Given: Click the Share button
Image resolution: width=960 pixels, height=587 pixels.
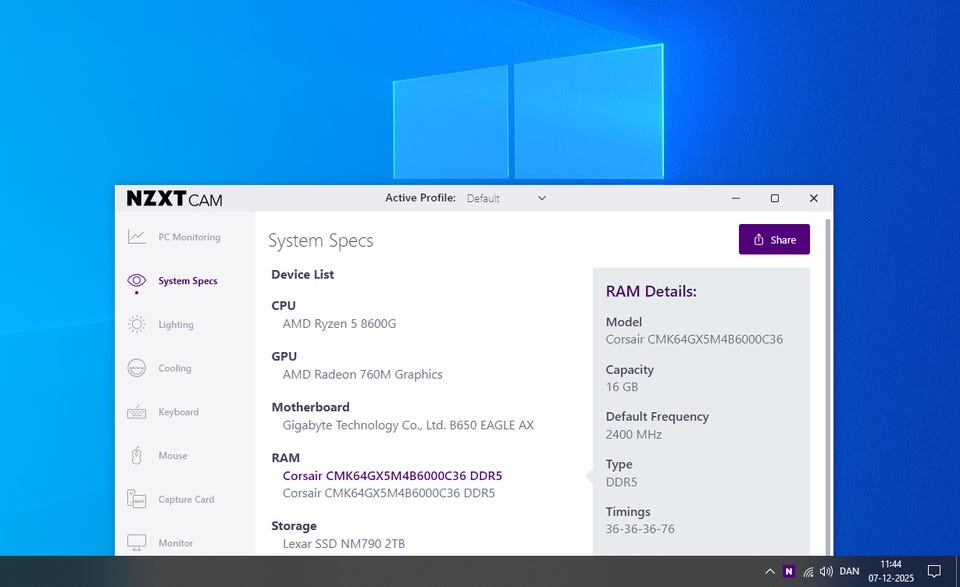Looking at the screenshot, I should (x=774, y=240).
